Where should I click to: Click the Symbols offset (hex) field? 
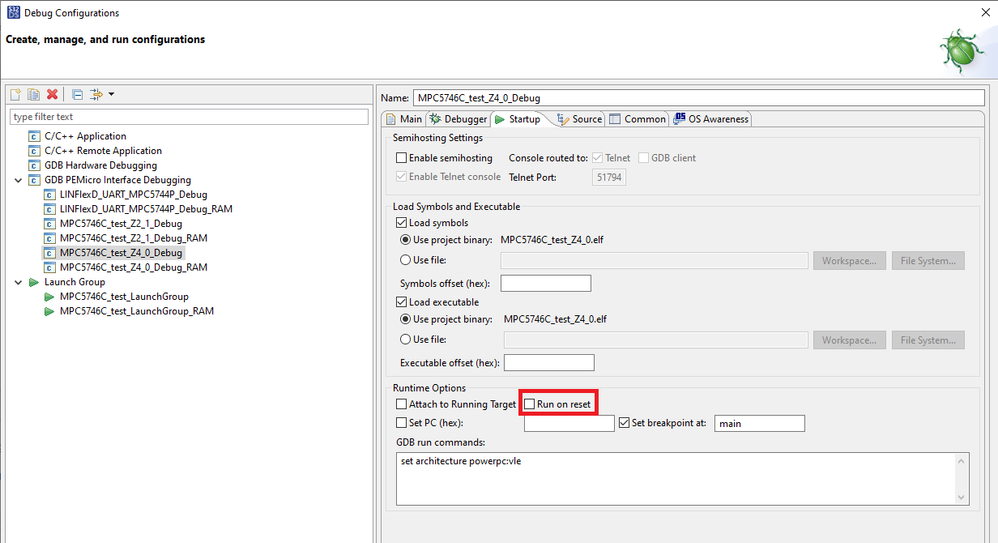point(545,283)
